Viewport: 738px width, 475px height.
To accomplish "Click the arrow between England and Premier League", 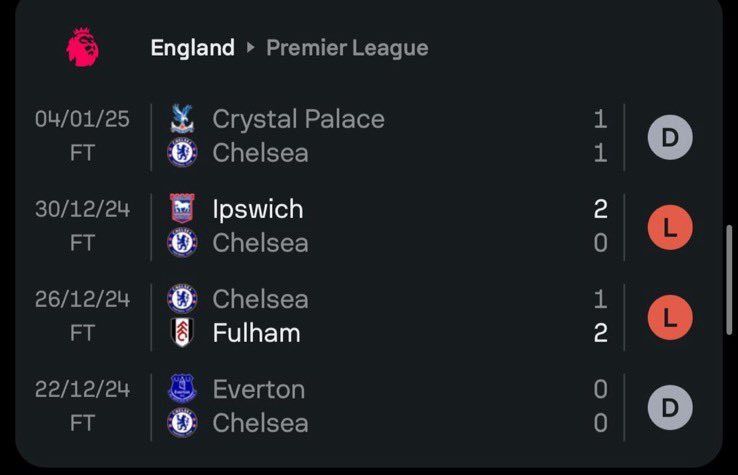I will click(x=250, y=48).
